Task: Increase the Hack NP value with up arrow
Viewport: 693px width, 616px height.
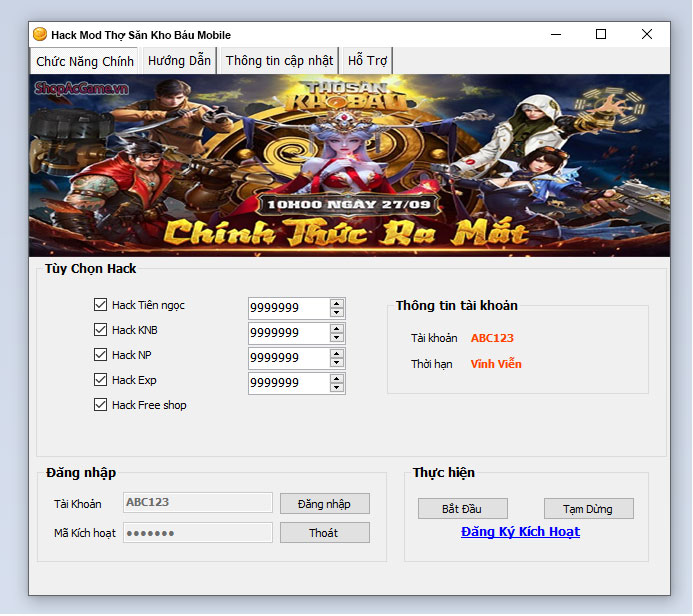Action: [x=337, y=354]
